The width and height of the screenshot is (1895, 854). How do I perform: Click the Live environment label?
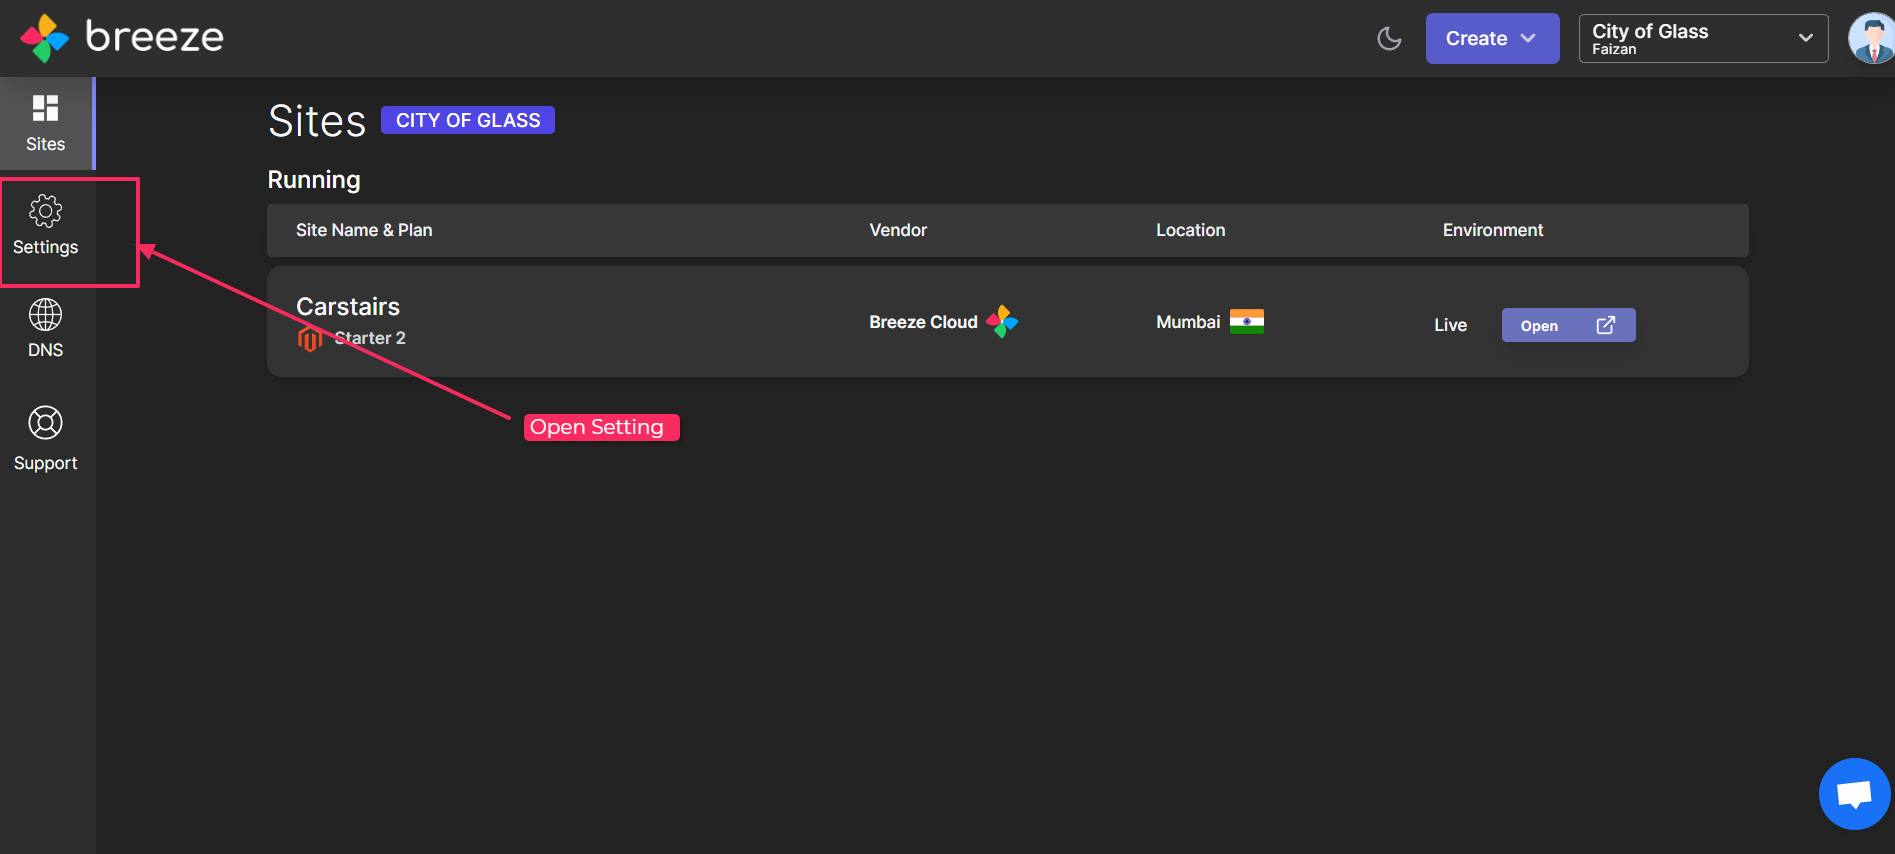(x=1450, y=325)
